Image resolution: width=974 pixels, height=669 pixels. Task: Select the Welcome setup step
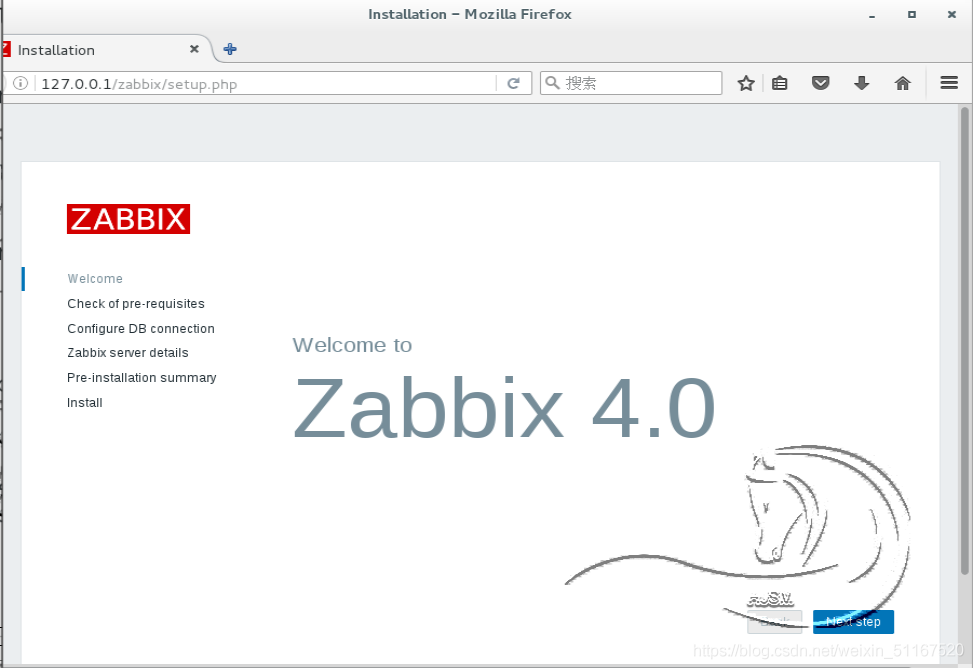pos(95,279)
